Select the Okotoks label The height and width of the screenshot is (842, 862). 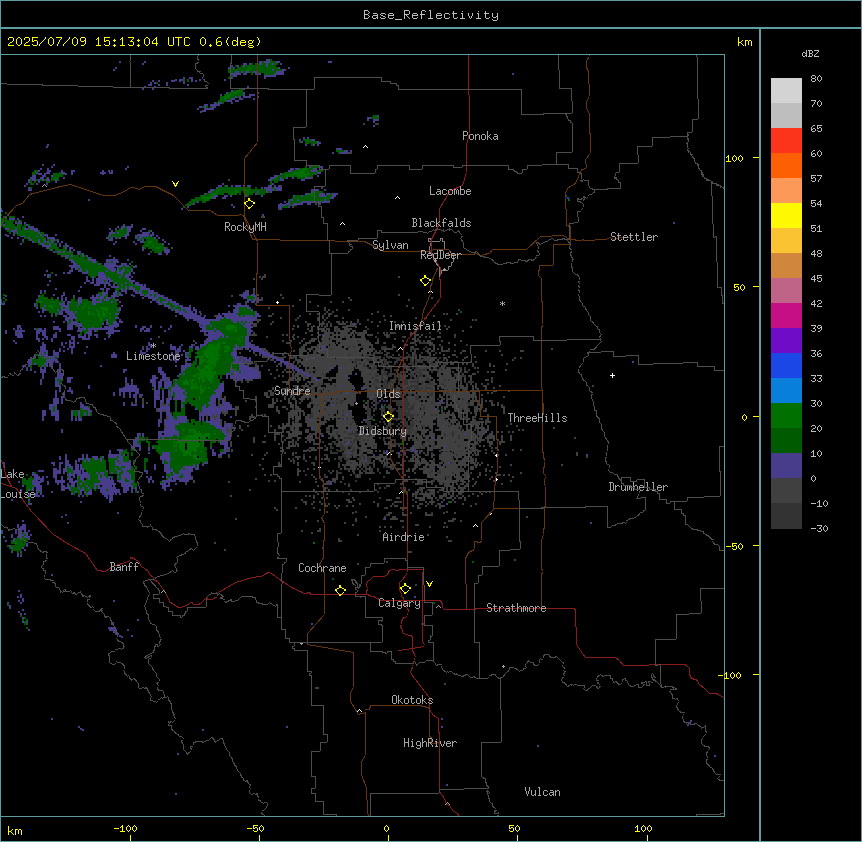[412, 700]
